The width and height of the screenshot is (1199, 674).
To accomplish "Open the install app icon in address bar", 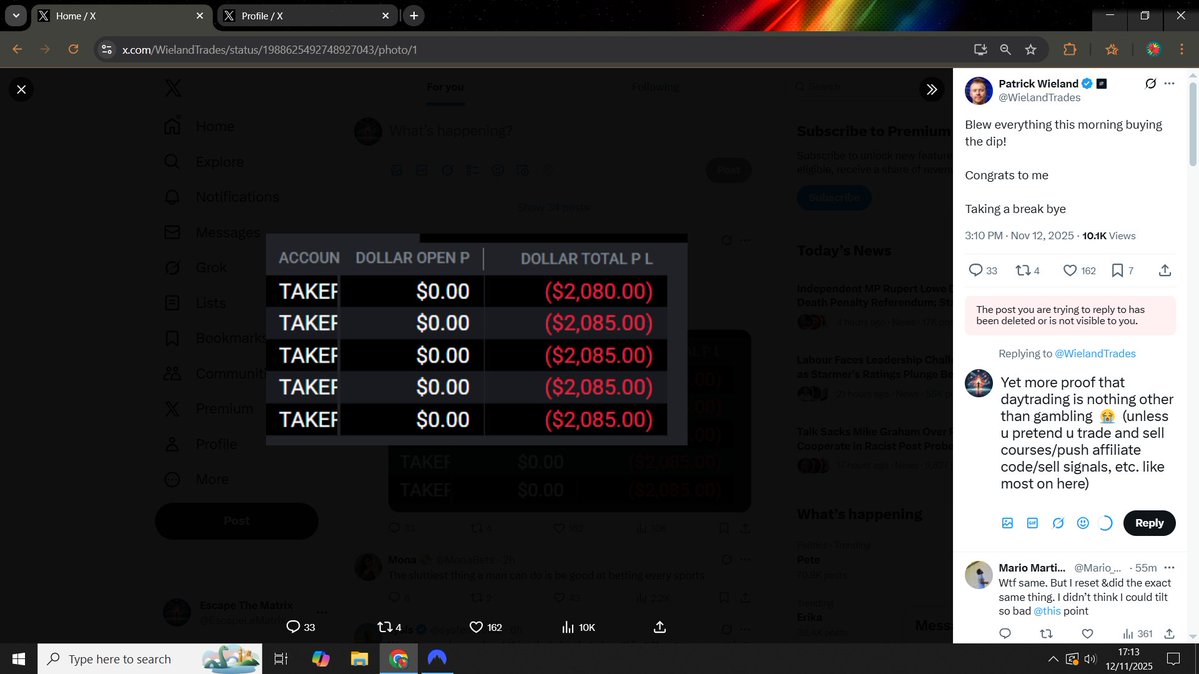I will coord(980,49).
